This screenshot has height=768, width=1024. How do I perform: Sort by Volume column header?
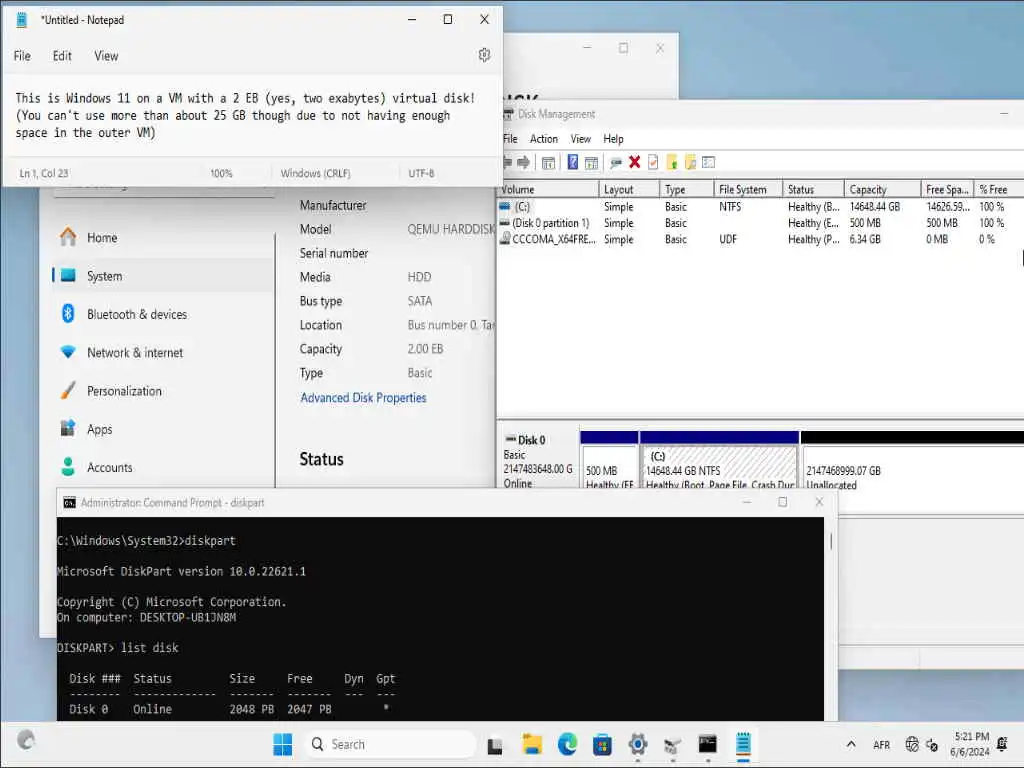(547, 189)
